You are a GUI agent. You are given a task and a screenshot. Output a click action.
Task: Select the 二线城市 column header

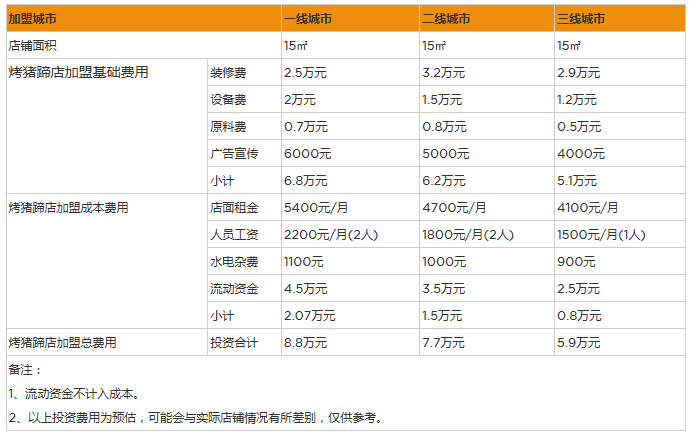point(446,19)
